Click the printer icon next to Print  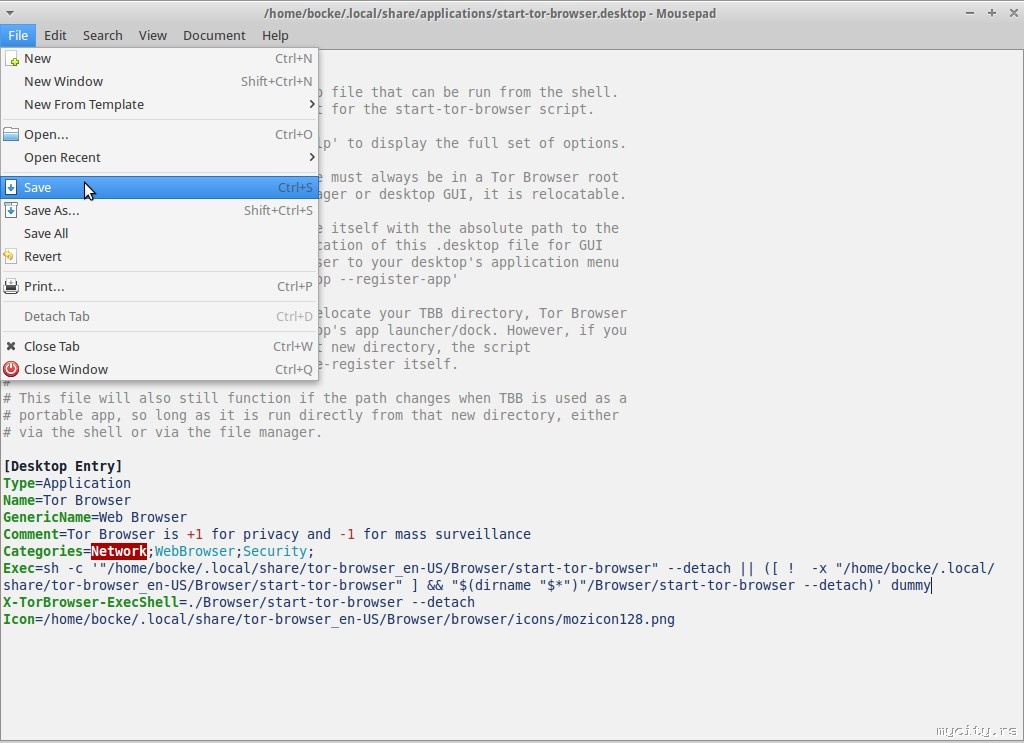[x=11, y=286]
